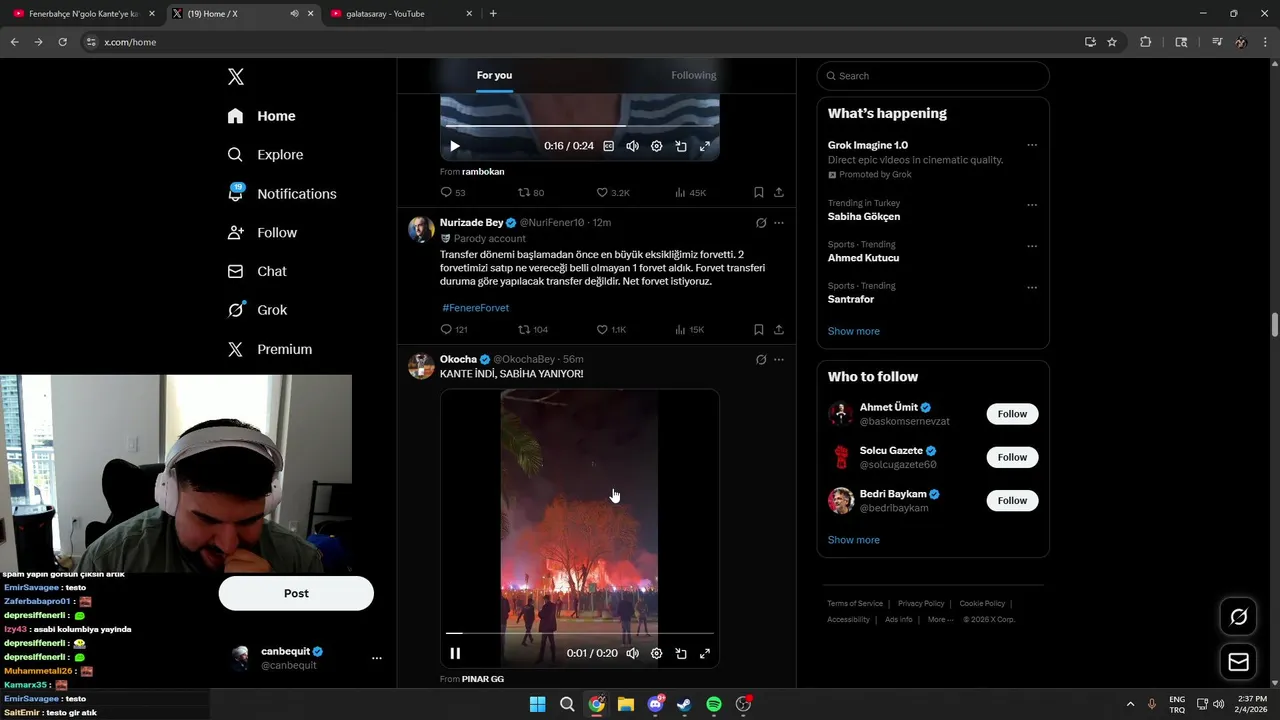This screenshot has width=1280, height=720.
Task: Share the Nurizade Bey post
Action: tap(779, 329)
